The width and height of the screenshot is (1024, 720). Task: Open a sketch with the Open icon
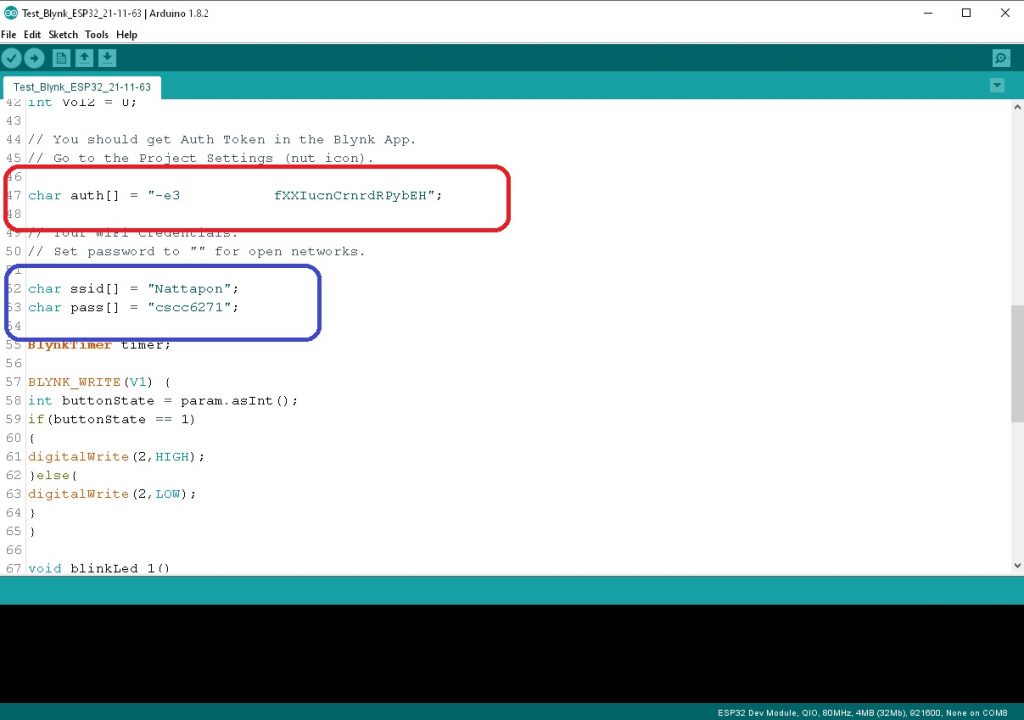pos(84,58)
